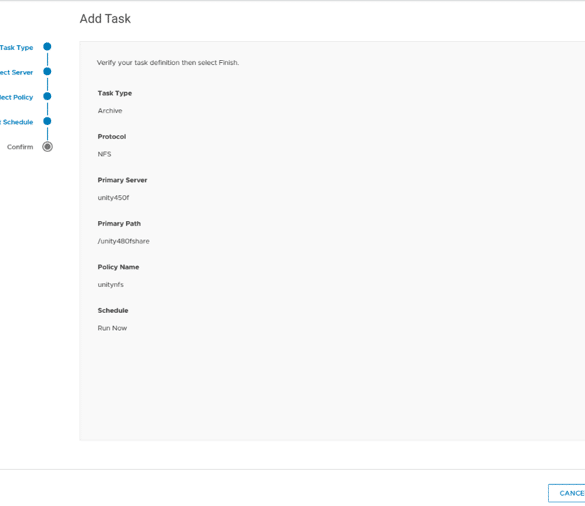This screenshot has width=585, height=506.
Task: Click the Confirm step circle indicator
Action: pos(47,147)
